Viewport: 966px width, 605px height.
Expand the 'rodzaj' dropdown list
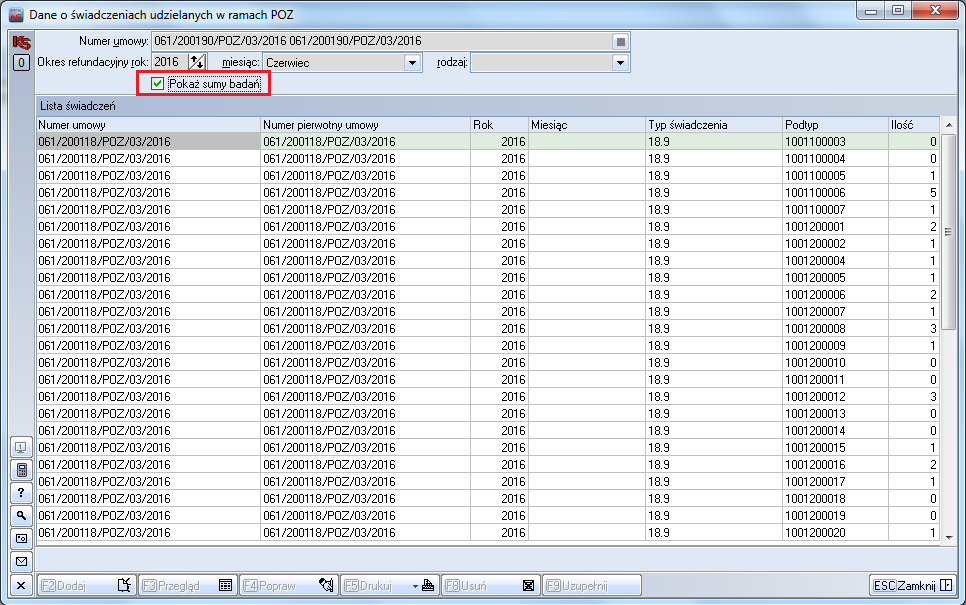point(620,63)
